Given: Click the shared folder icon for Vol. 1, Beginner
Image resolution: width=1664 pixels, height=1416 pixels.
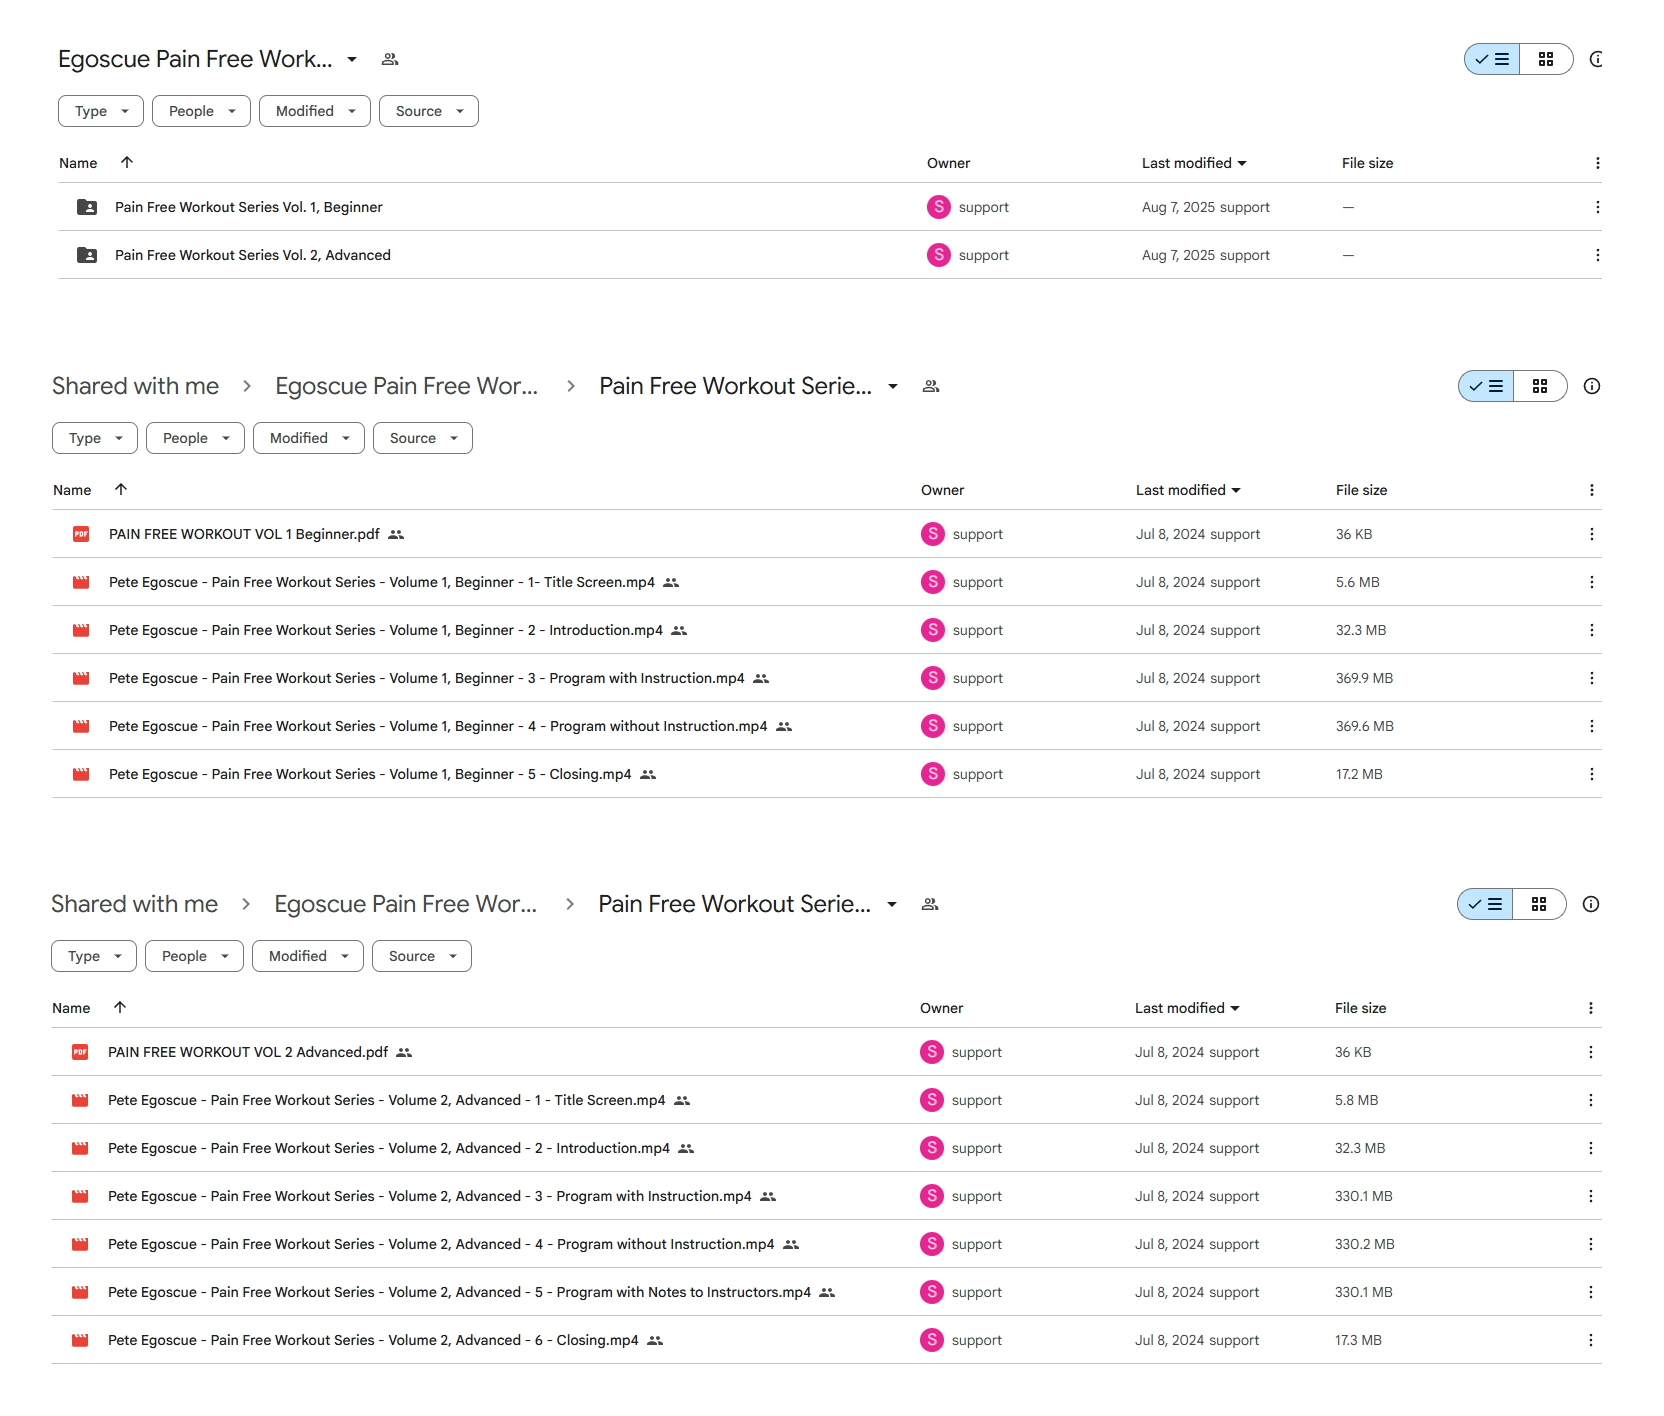Looking at the screenshot, I should pos(87,207).
